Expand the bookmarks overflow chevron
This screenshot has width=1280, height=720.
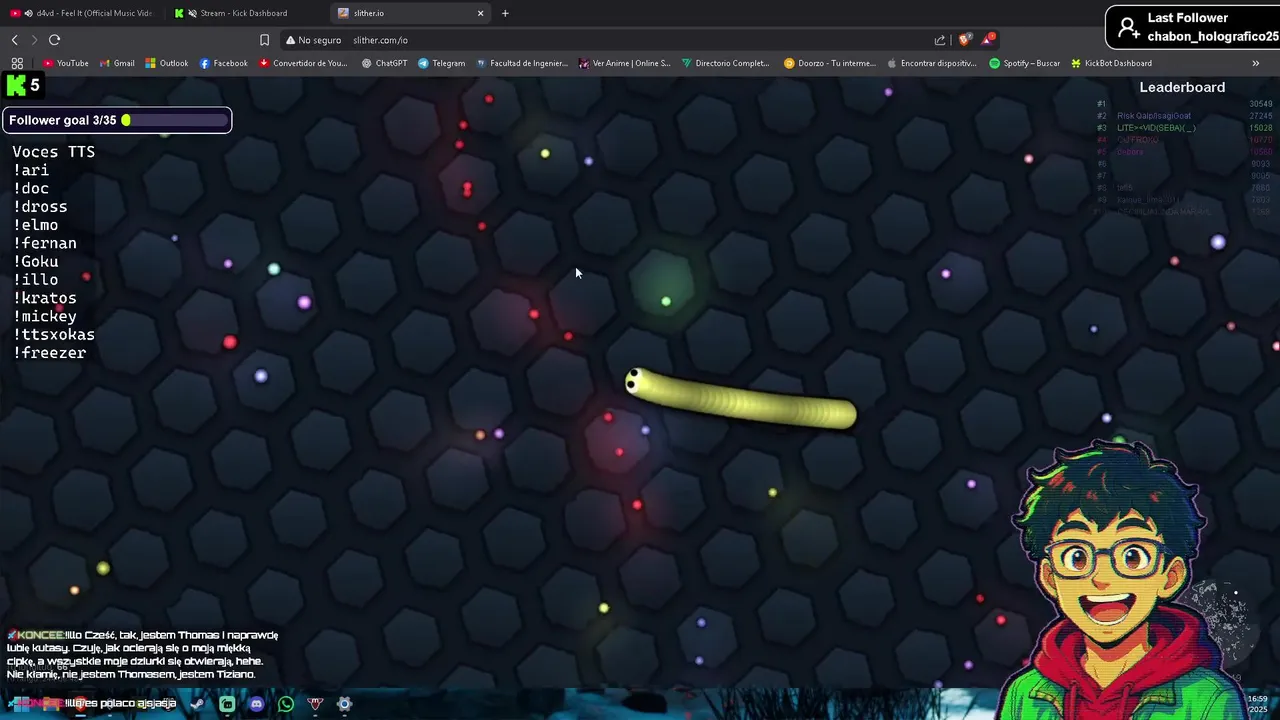(x=1256, y=63)
